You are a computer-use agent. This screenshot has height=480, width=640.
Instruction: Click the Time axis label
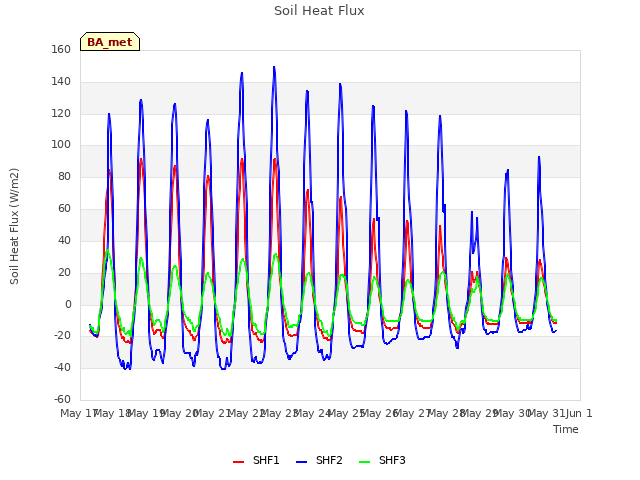click(566, 429)
